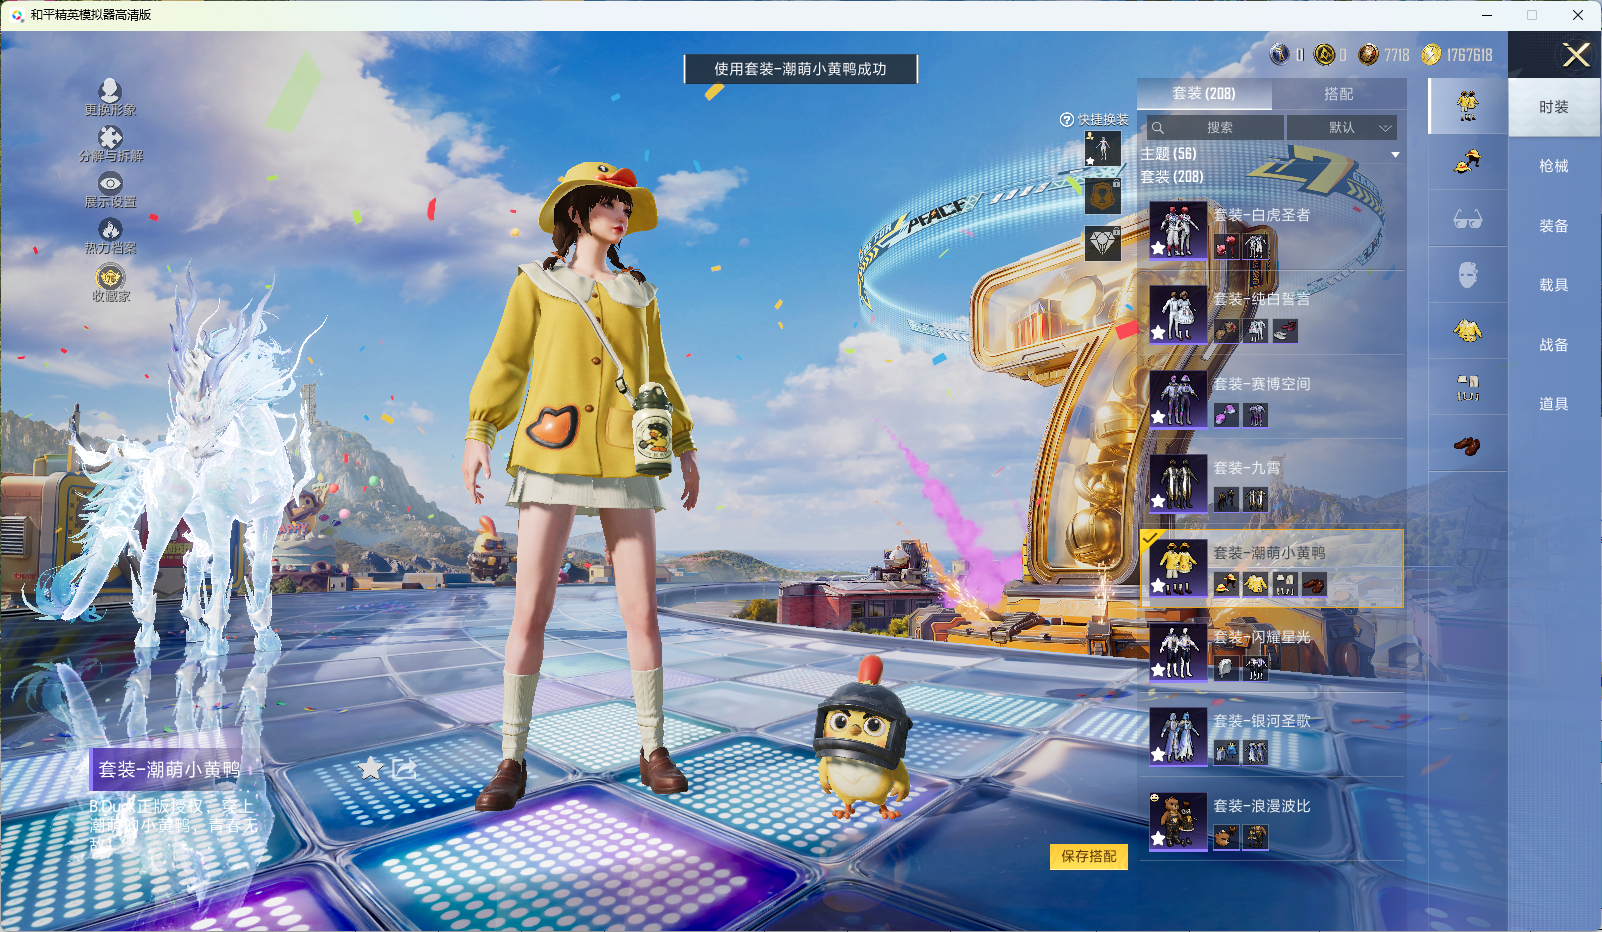Image resolution: width=1602 pixels, height=932 pixels.
Task: Open the 收藏家 collector badge
Action: [x=110, y=276]
